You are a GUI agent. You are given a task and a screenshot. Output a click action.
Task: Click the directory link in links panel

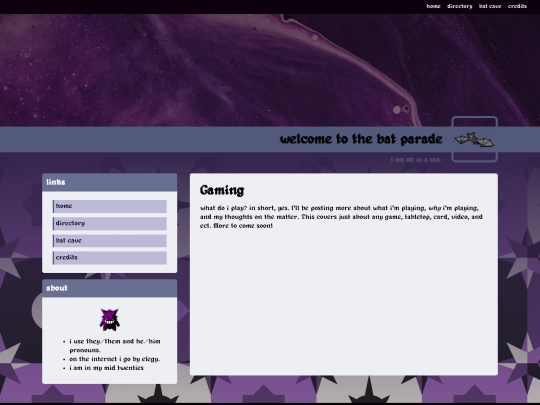110,224
